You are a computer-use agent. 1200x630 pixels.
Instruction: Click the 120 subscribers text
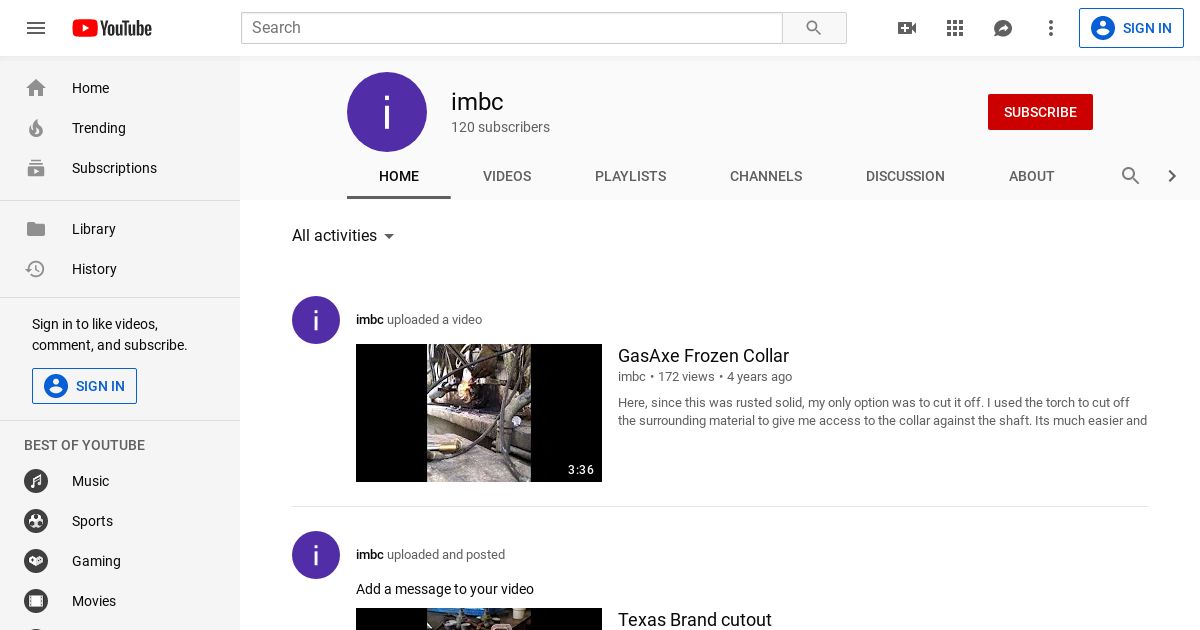click(500, 128)
